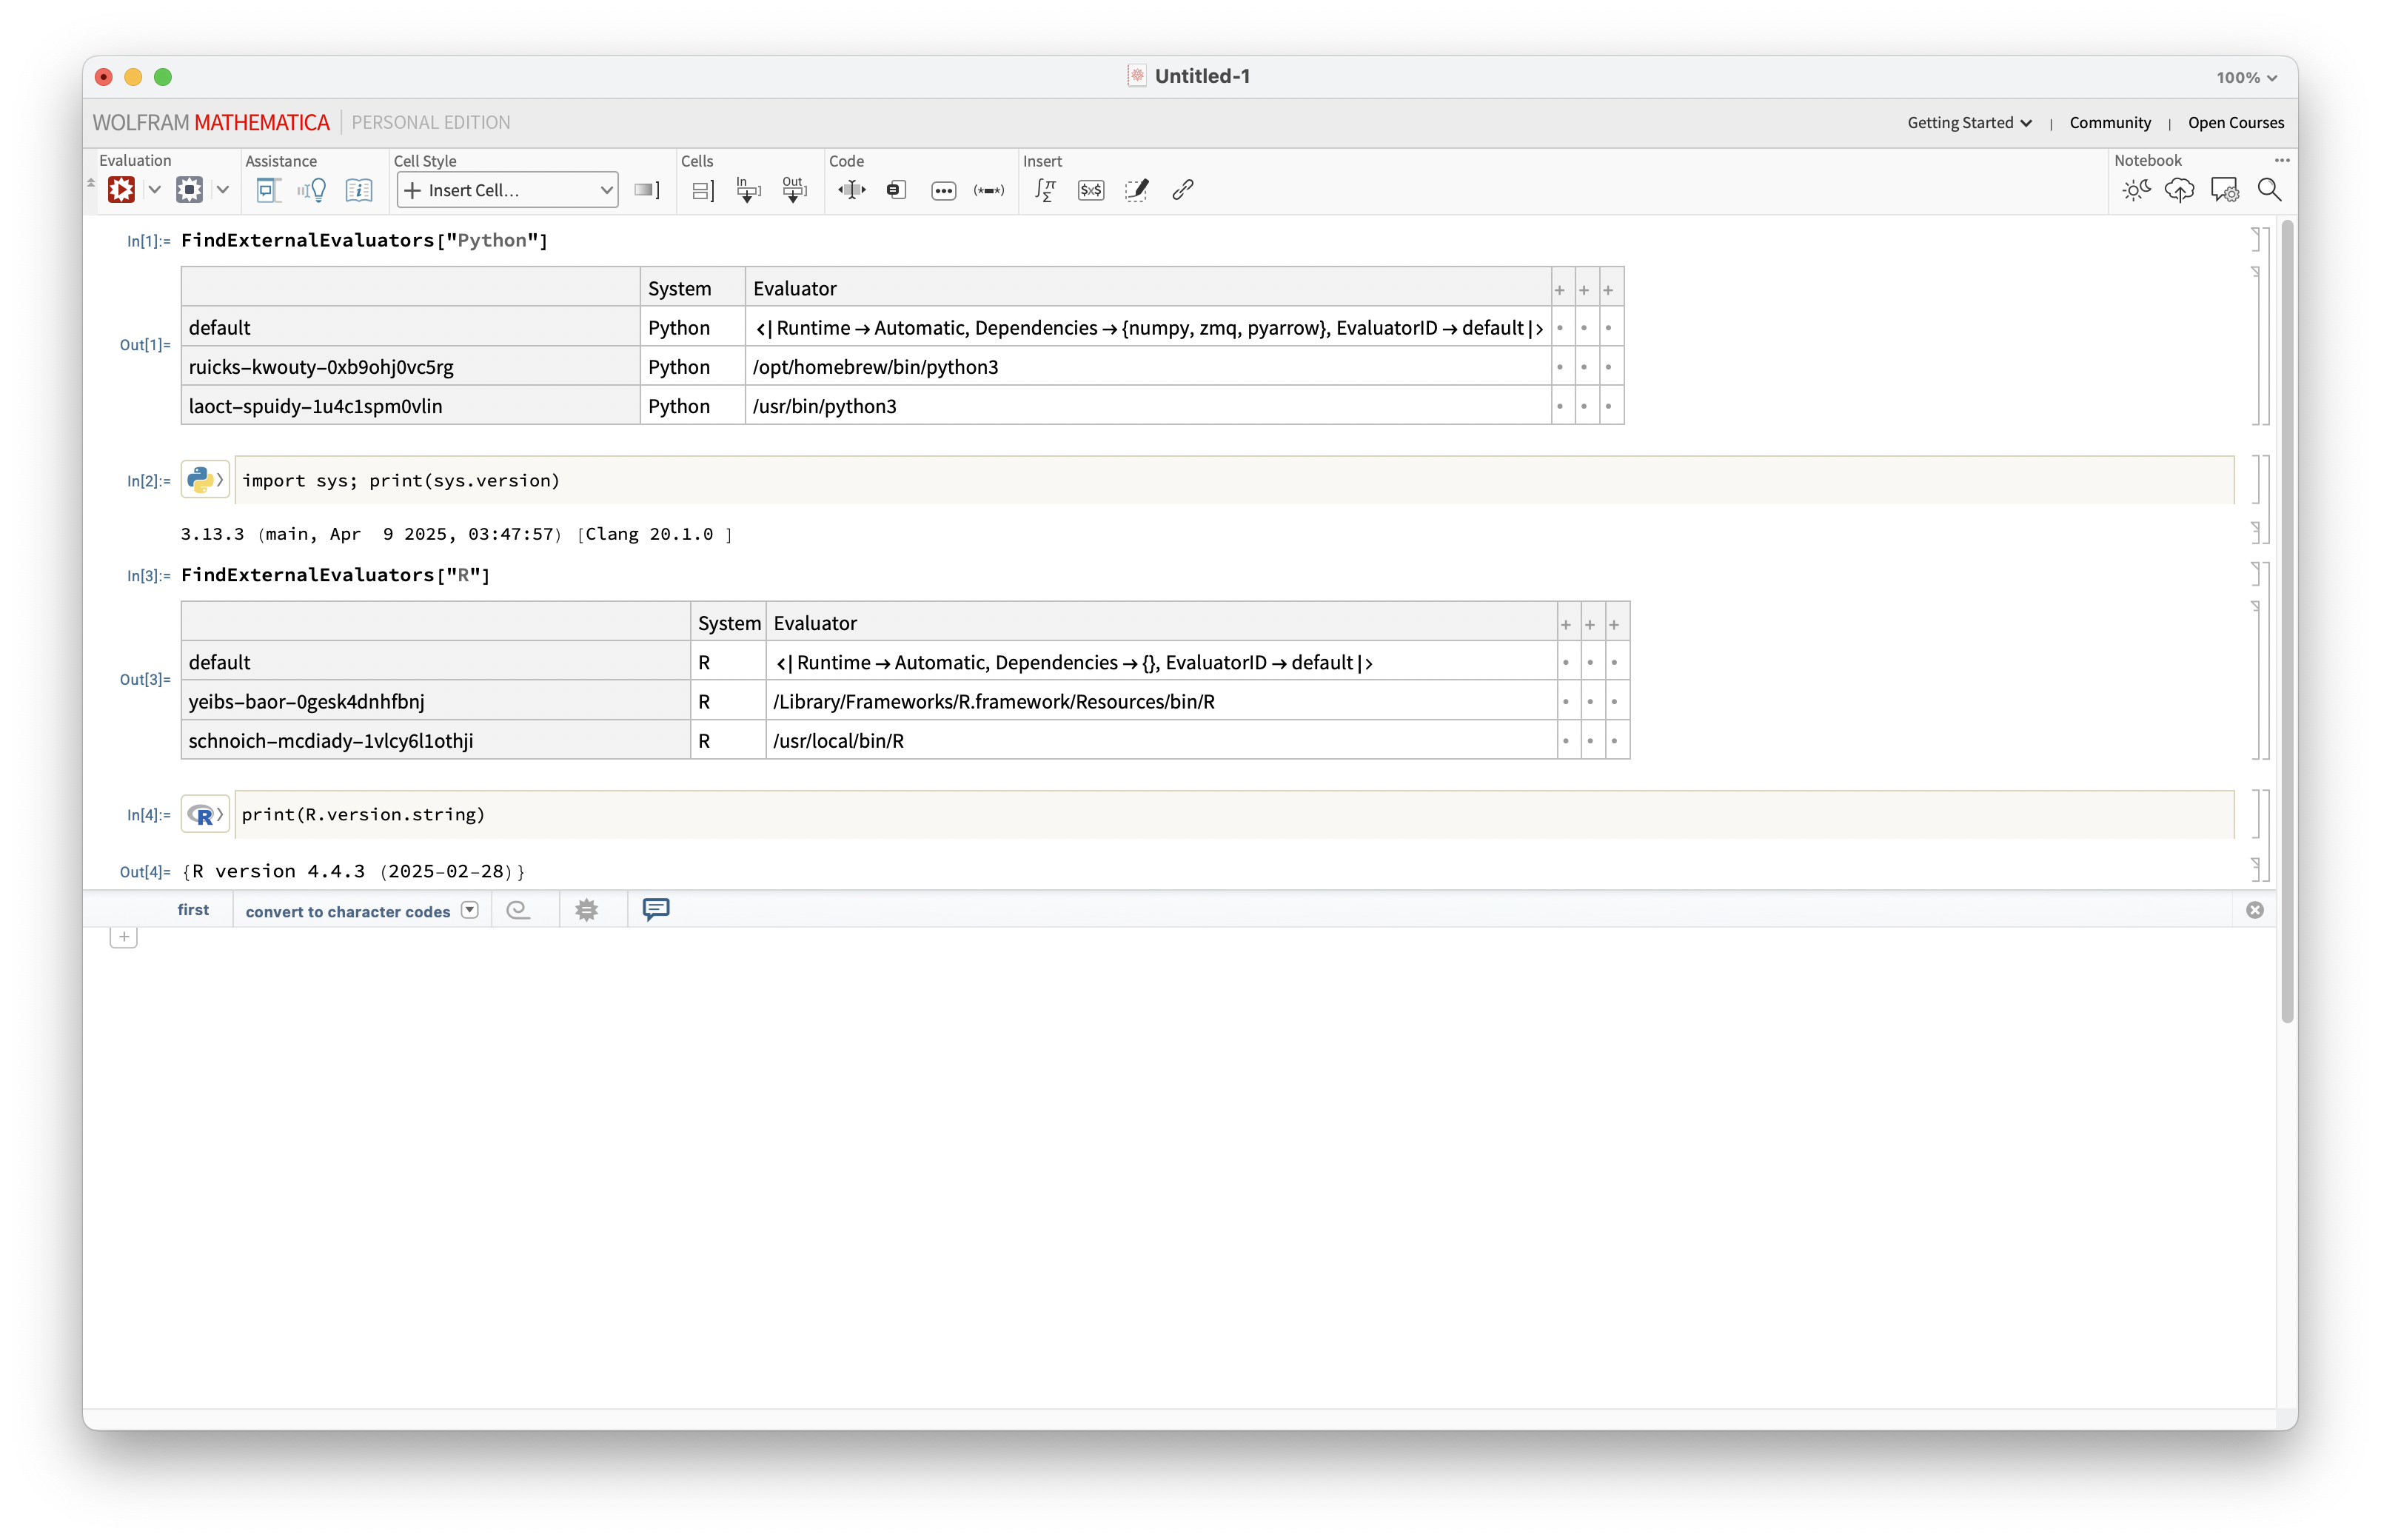Click the comment block (*) code icon
This screenshot has width=2381, height=1540.
988,190
